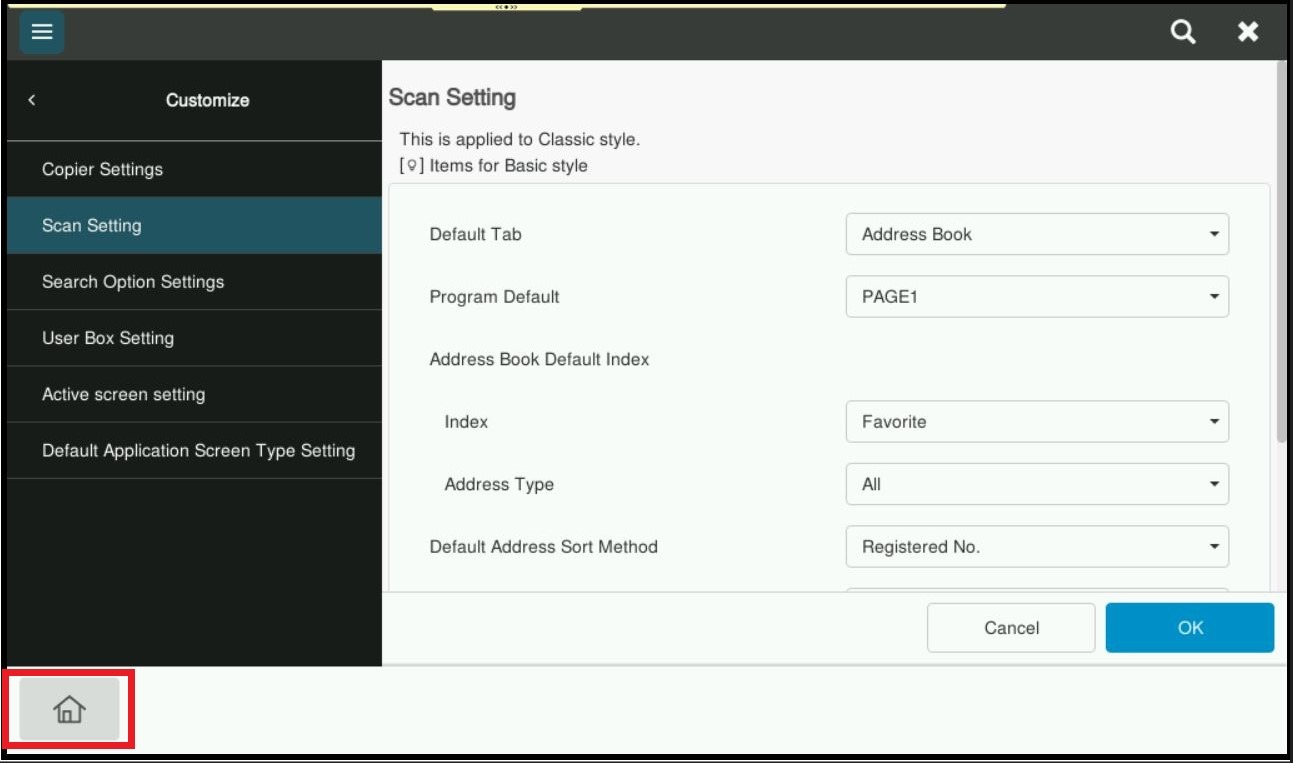Click back arrow beside Customize
The width and height of the screenshot is (1293, 763).
(32, 100)
